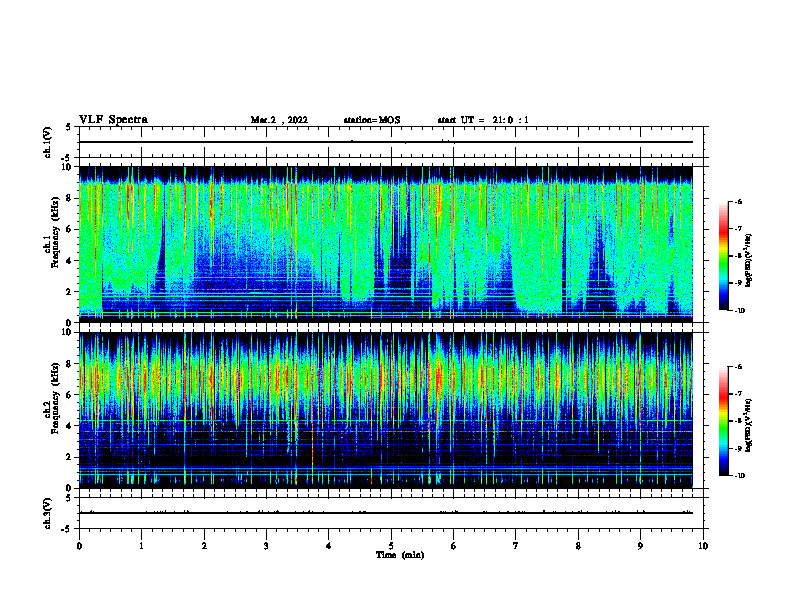Click the "station=MOS" header label
792x612 pixels.
[372, 120]
